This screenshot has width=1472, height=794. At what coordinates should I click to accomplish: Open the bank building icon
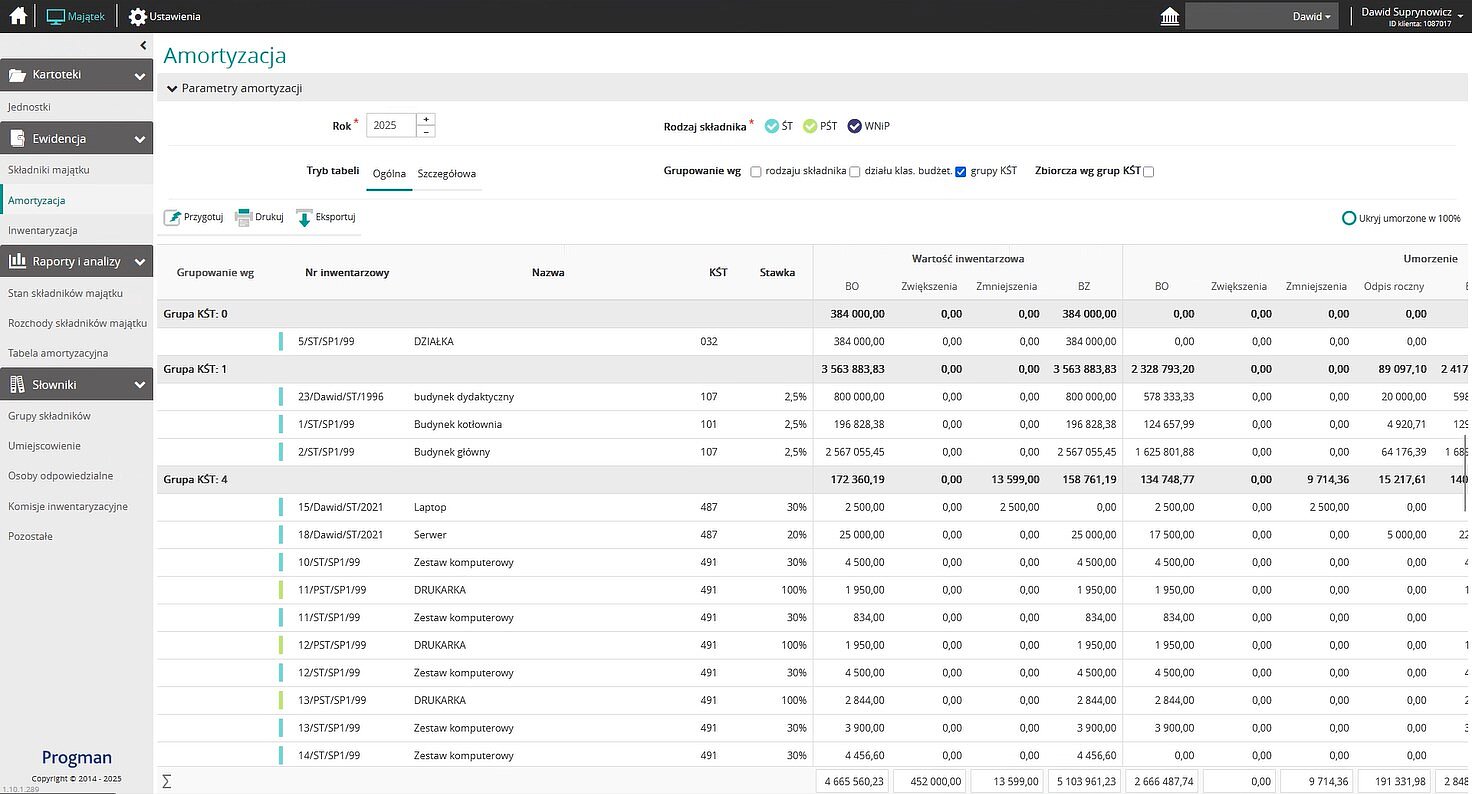click(x=1168, y=17)
